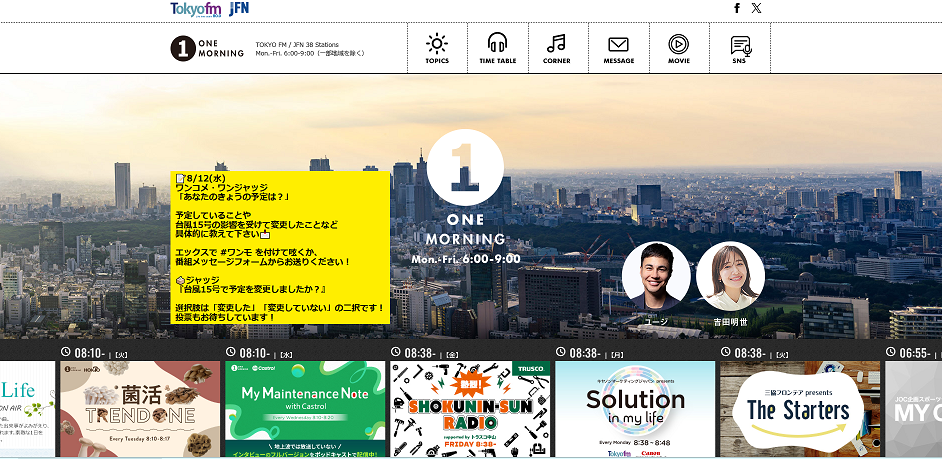Click the yellow 8/12 announcement box
Viewport: 942px width, 459px height.
tap(280, 248)
